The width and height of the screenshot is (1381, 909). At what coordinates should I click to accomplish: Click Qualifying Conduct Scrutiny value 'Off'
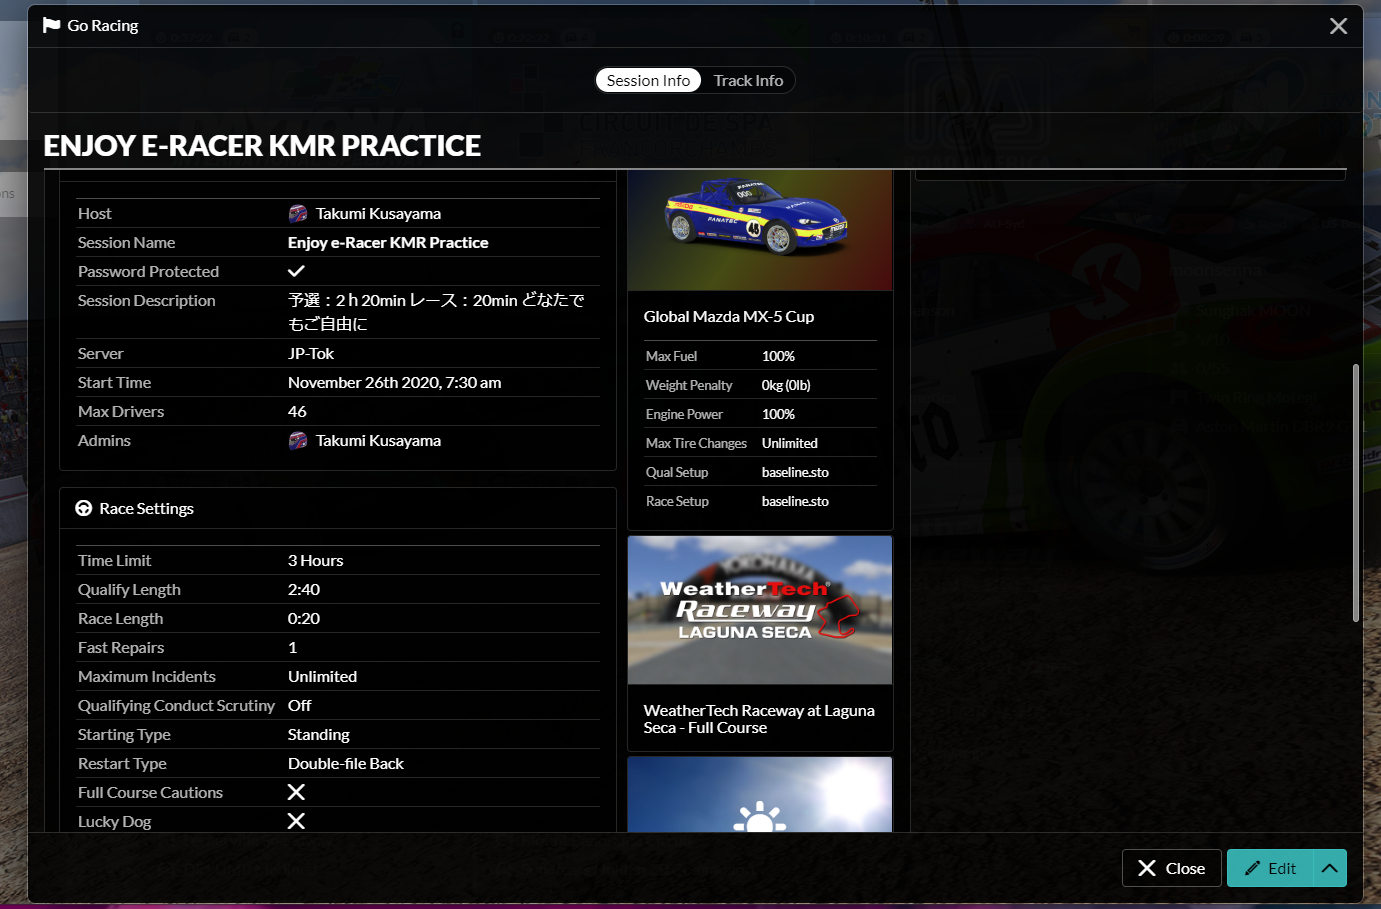pyautogui.click(x=300, y=705)
